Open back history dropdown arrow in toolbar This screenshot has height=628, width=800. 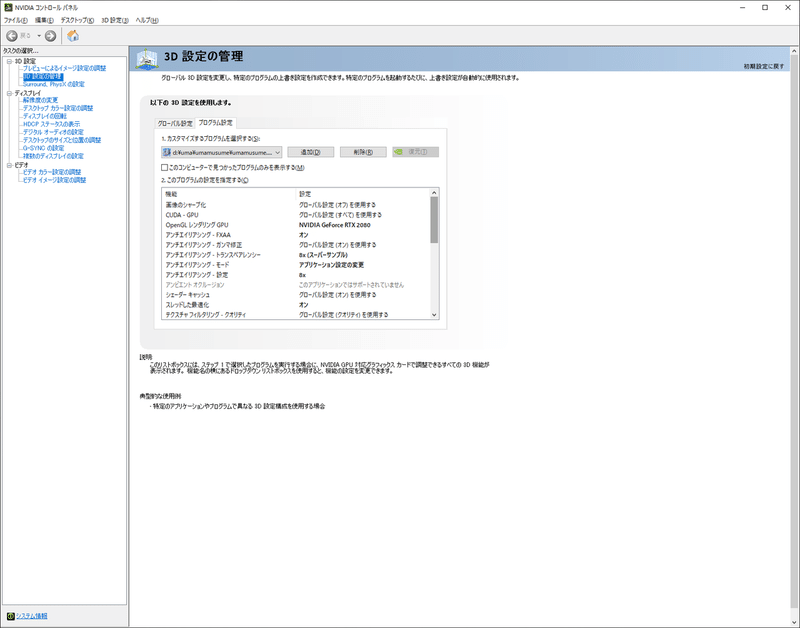pos(39,36)
